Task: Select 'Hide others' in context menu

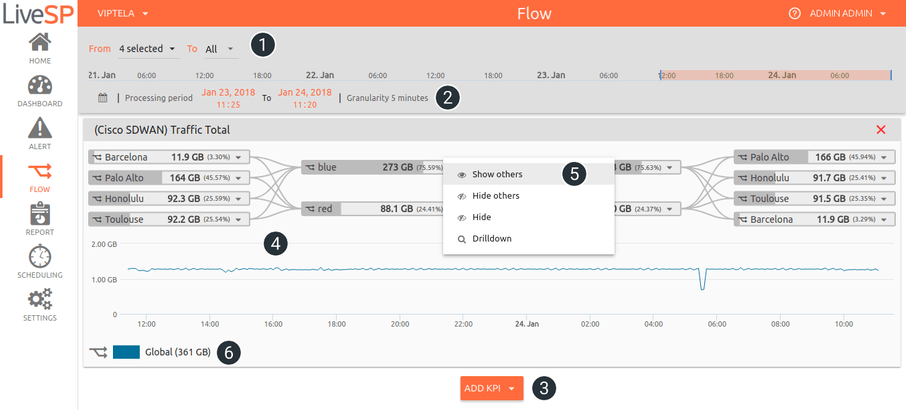Action: [528, 196]
